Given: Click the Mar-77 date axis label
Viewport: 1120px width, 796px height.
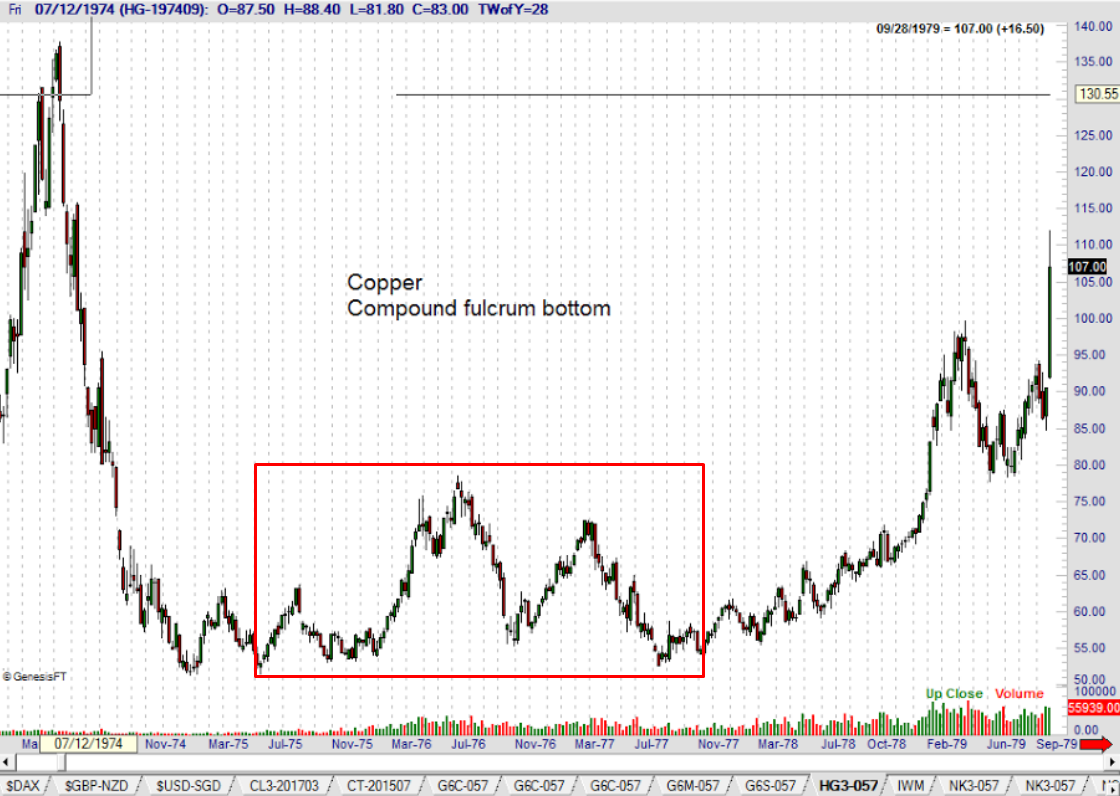Looking at the screenshot, I should (594, 744).
